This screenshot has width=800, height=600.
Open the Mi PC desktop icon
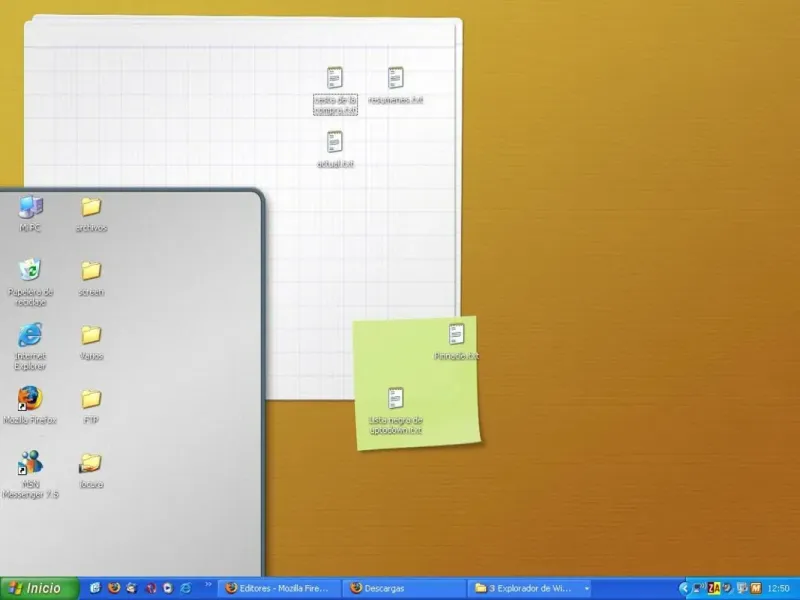pos(31,213)
